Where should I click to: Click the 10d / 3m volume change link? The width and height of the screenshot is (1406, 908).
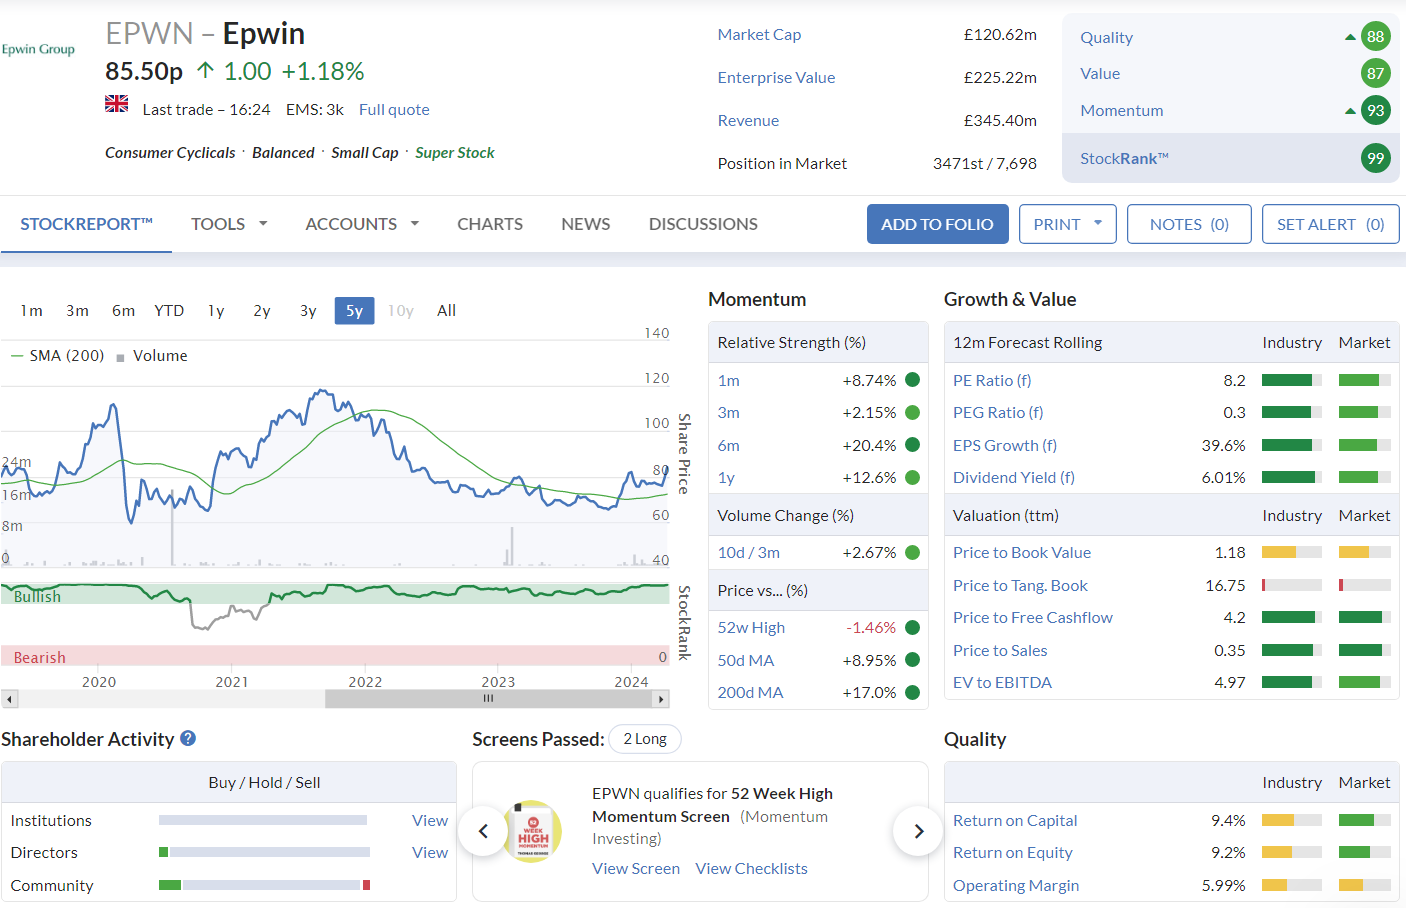(749, 552)
